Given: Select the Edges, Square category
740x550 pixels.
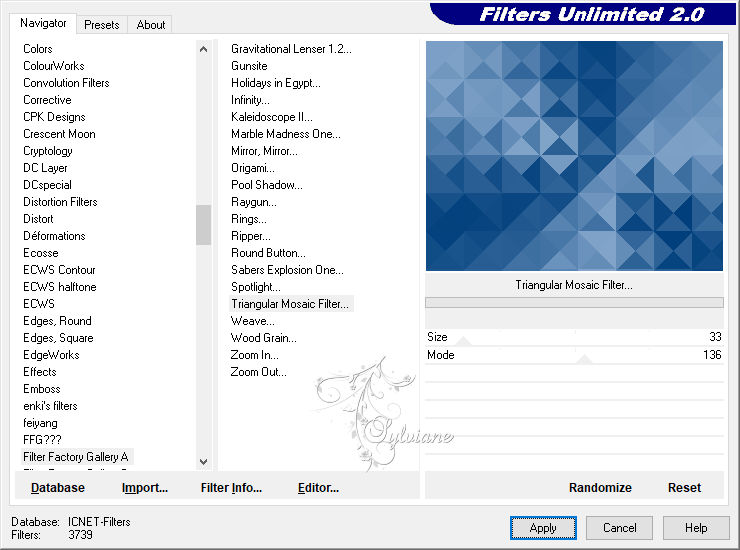Looking at the screenshot, I should point(58,338).
